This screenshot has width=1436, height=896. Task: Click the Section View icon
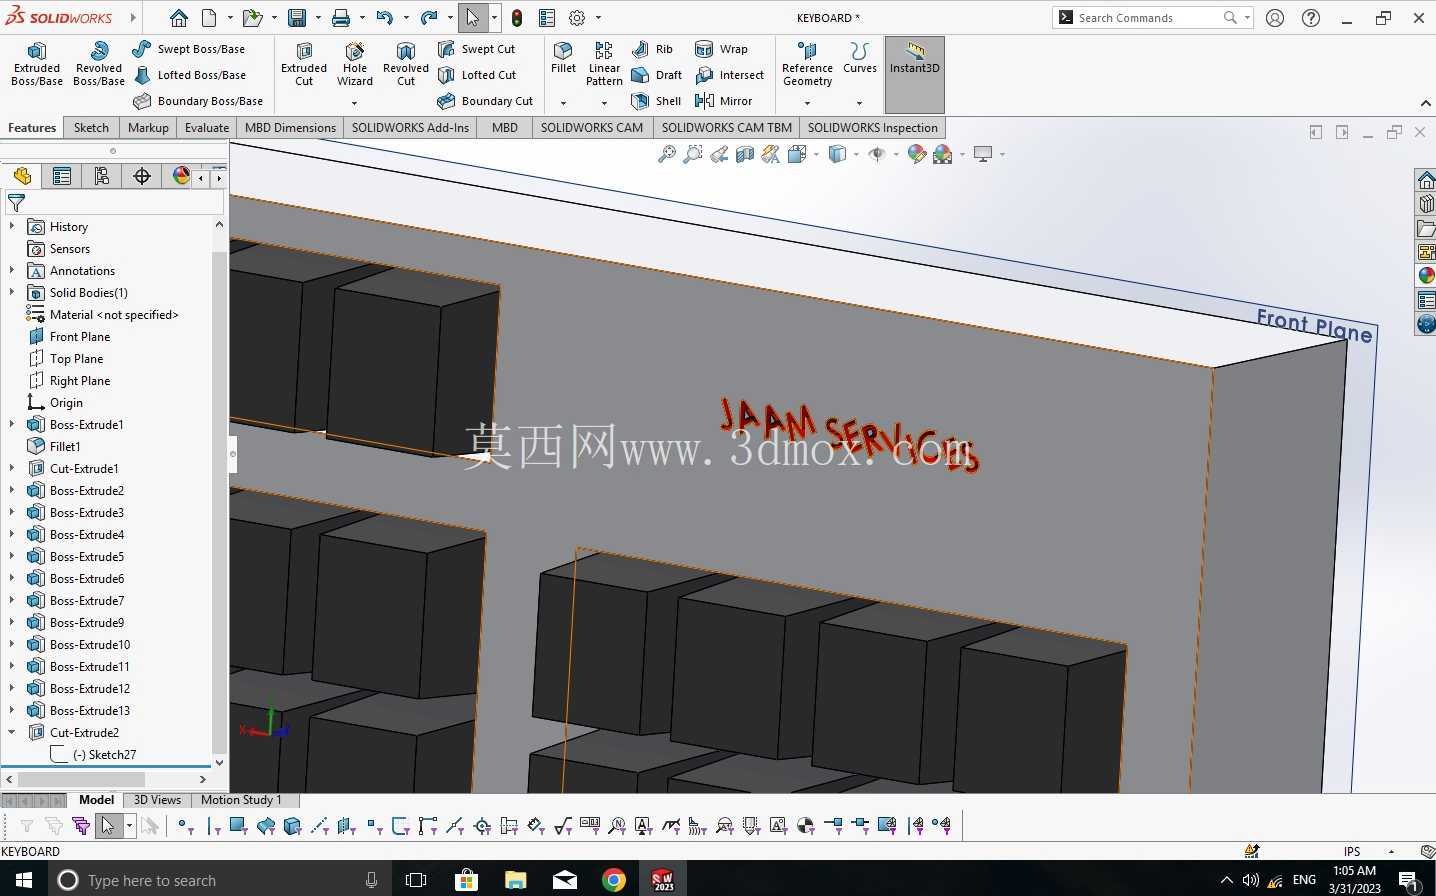(x=745, y=154)
